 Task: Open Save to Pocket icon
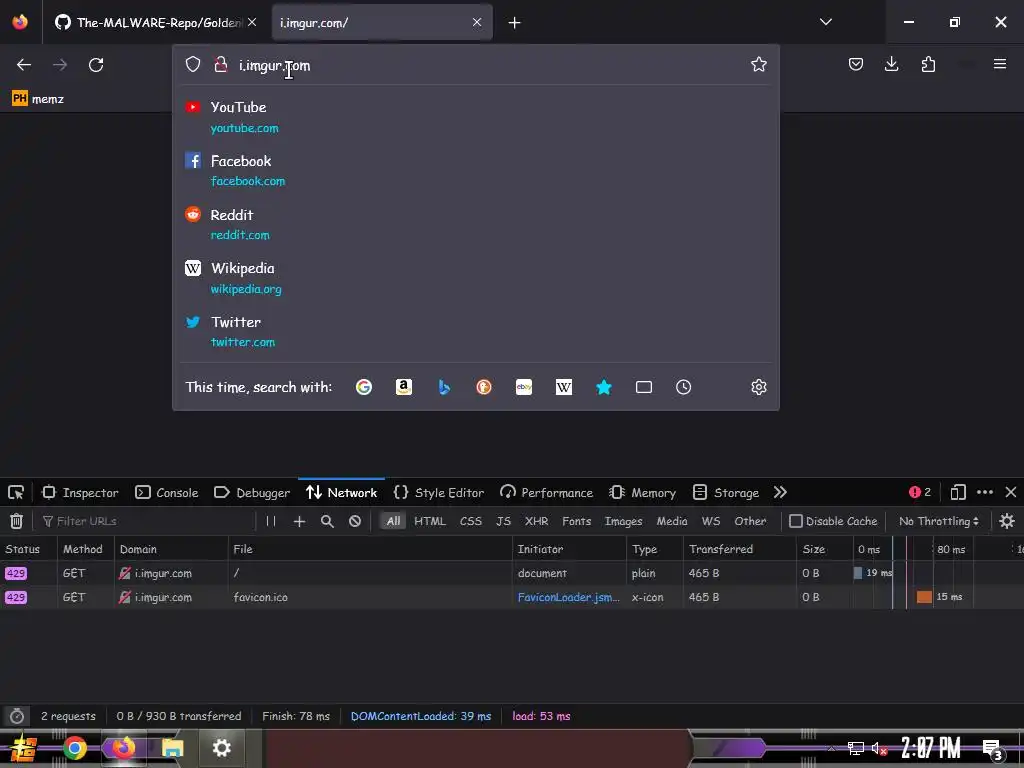coord(856,64)
